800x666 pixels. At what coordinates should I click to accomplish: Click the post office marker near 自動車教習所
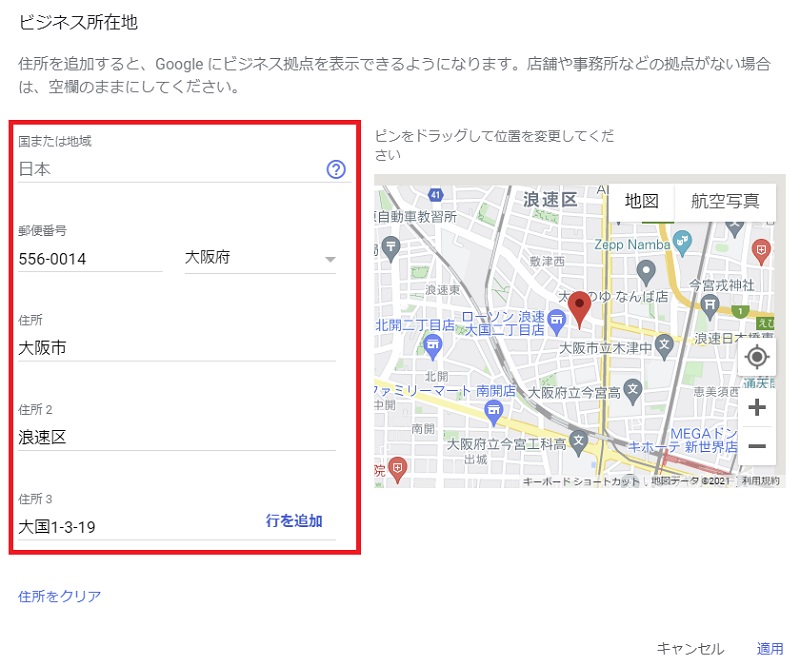click(391, 249)
